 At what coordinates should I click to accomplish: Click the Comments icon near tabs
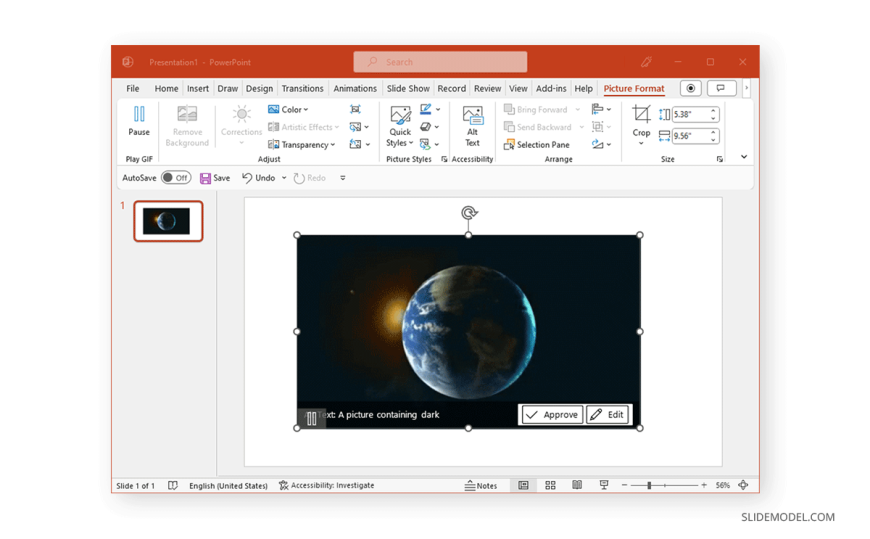coord(721,88)
